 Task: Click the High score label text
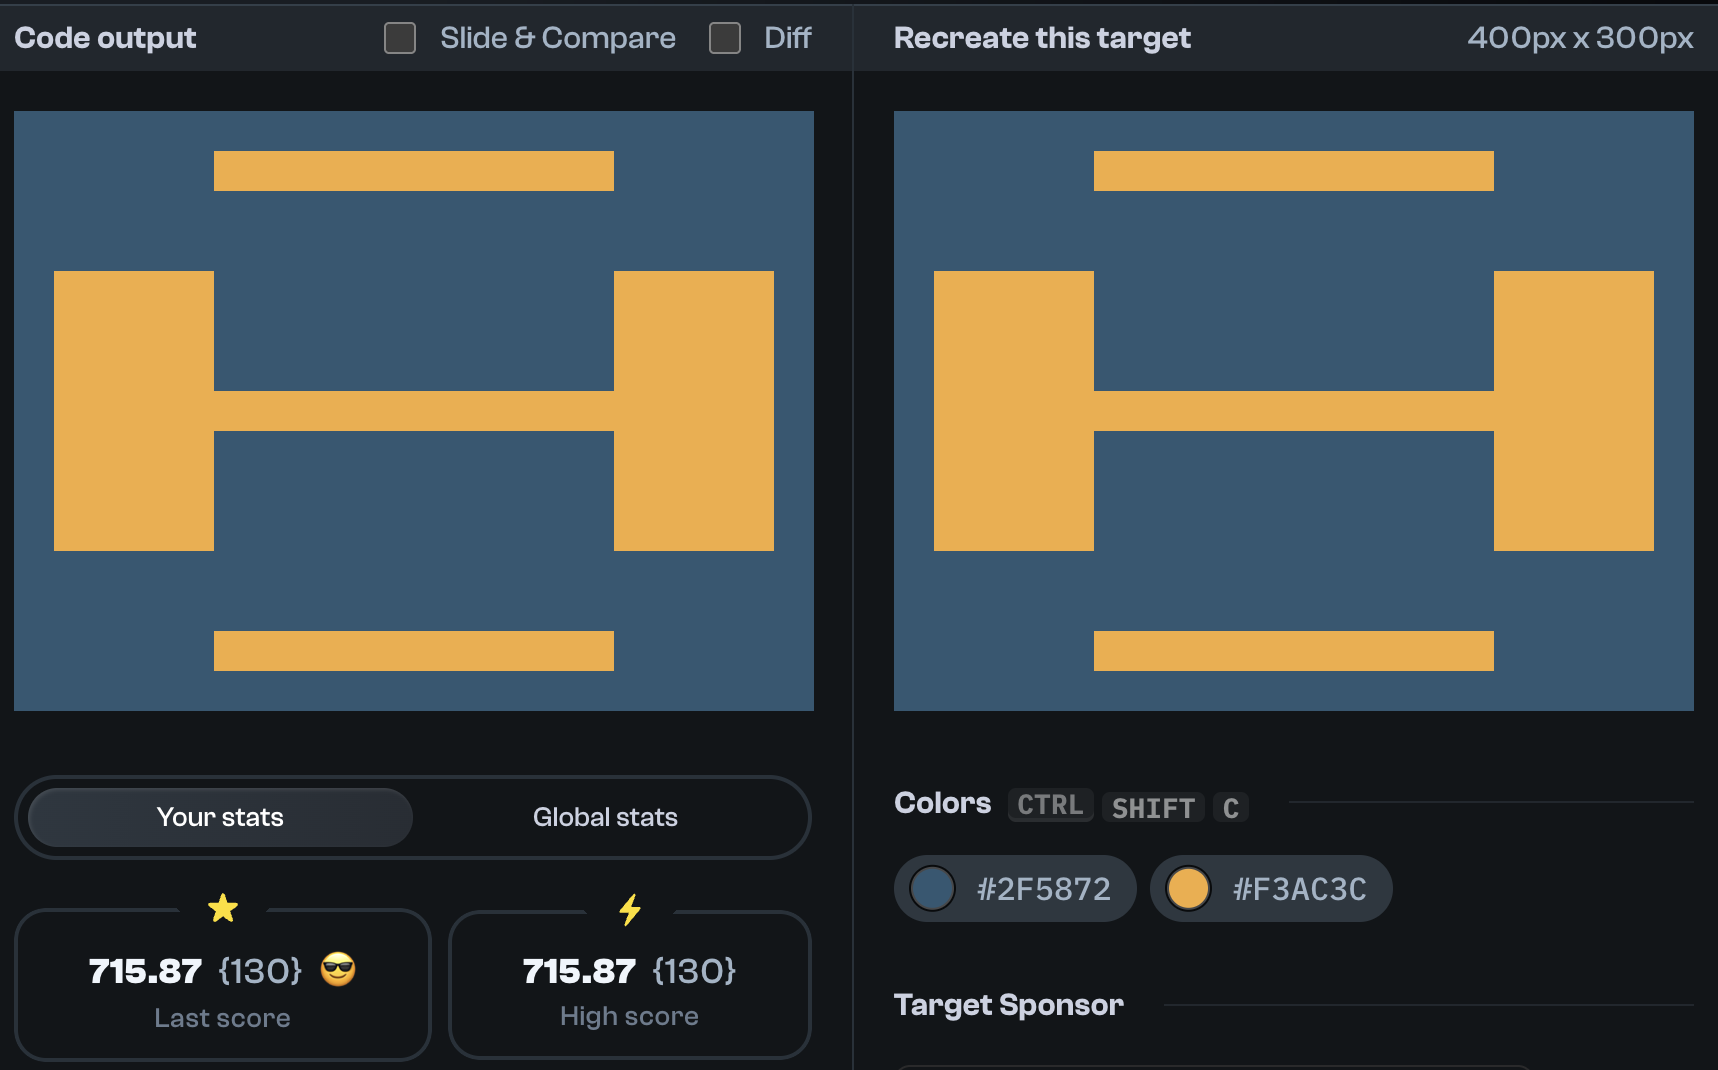[629, 1016]
